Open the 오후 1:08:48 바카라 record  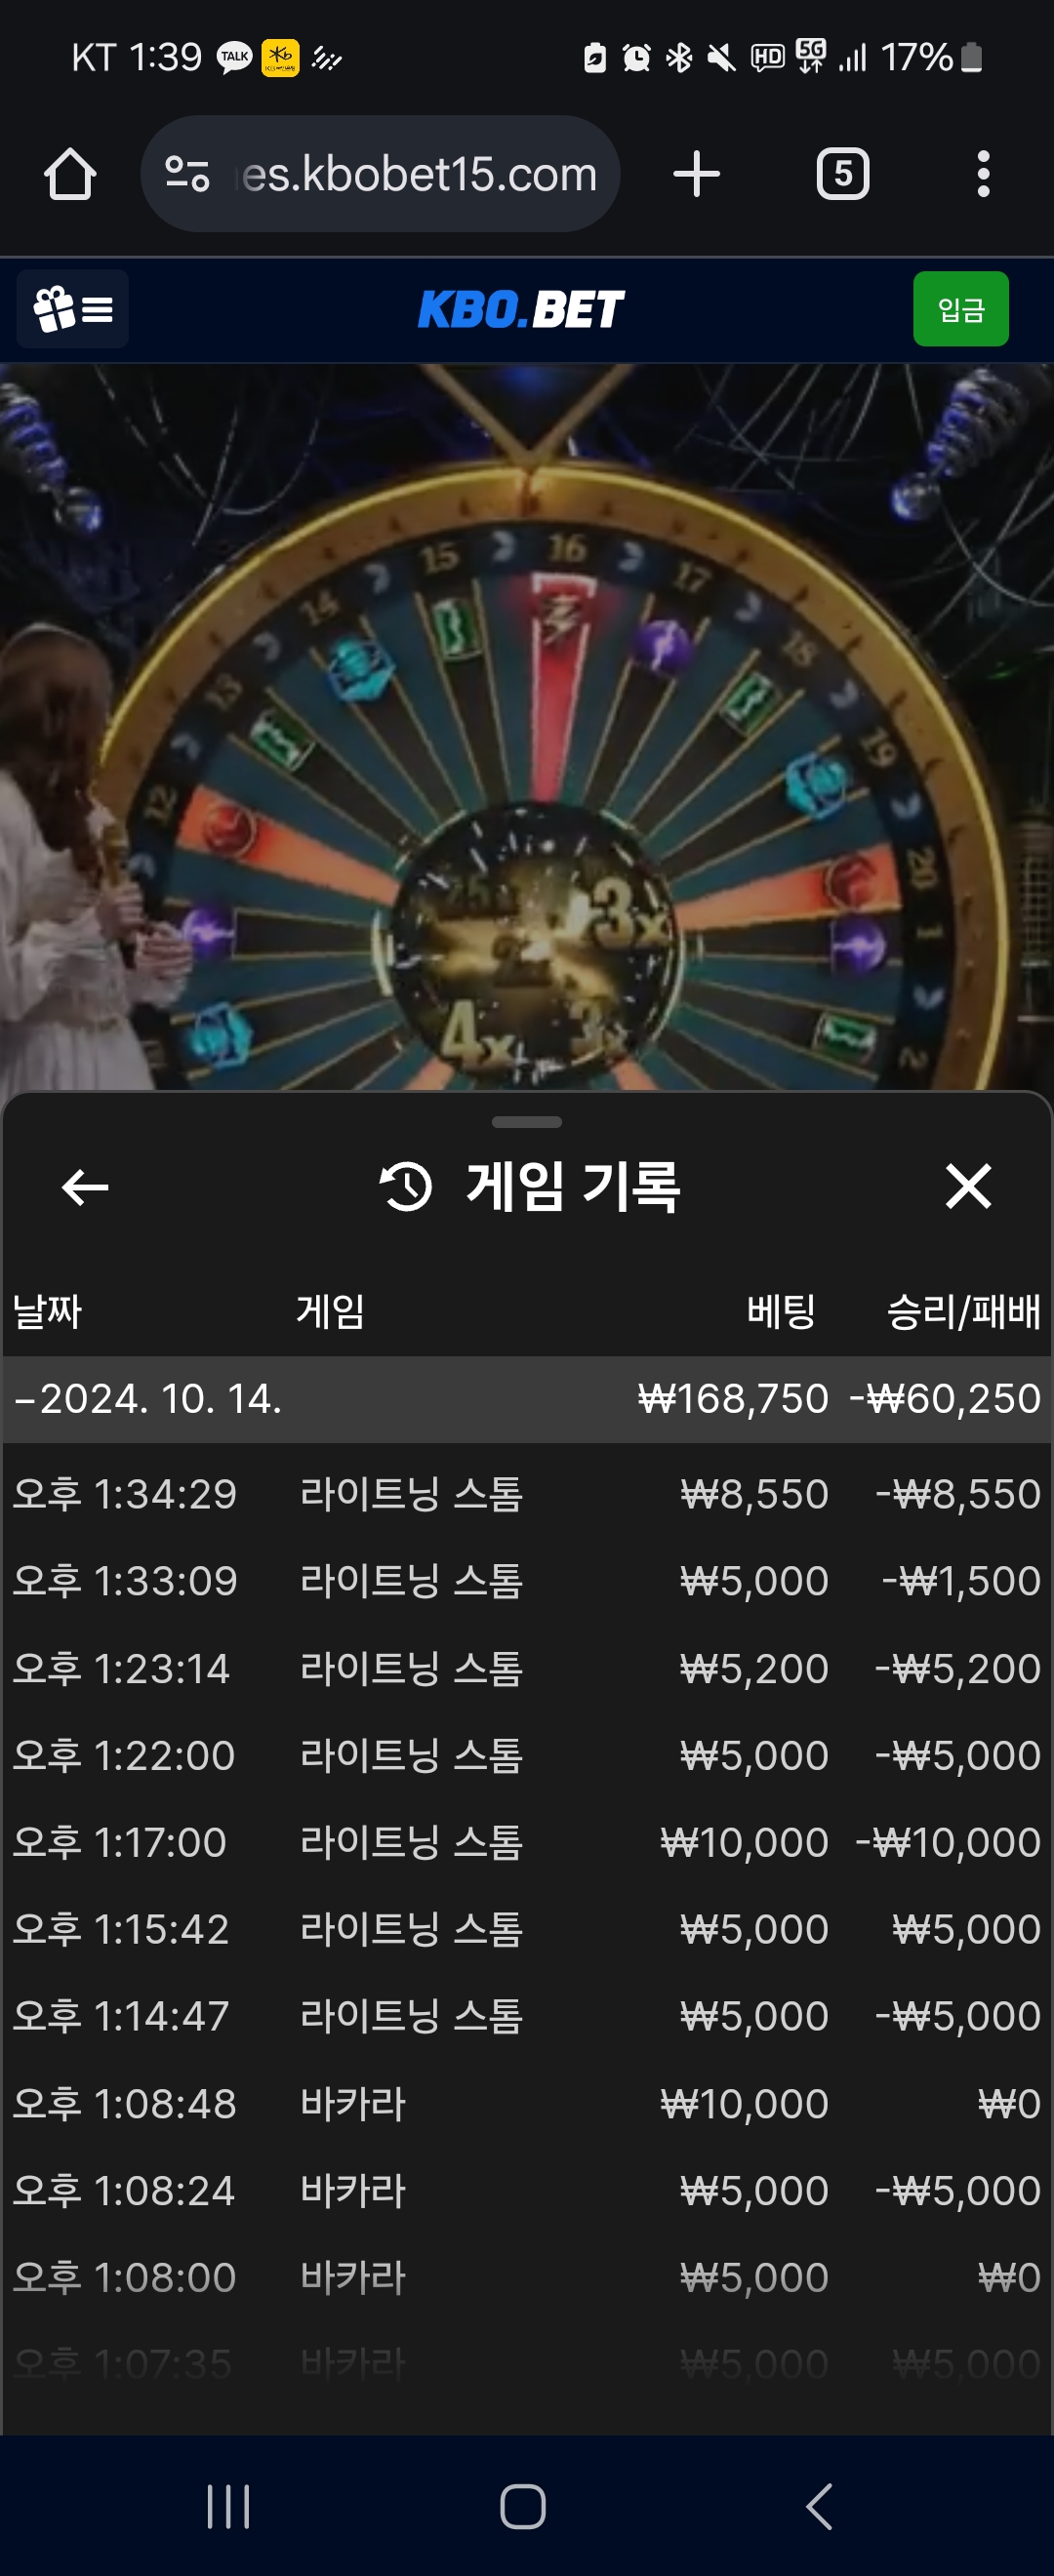pyautogui.click(x=527, y=2103)
